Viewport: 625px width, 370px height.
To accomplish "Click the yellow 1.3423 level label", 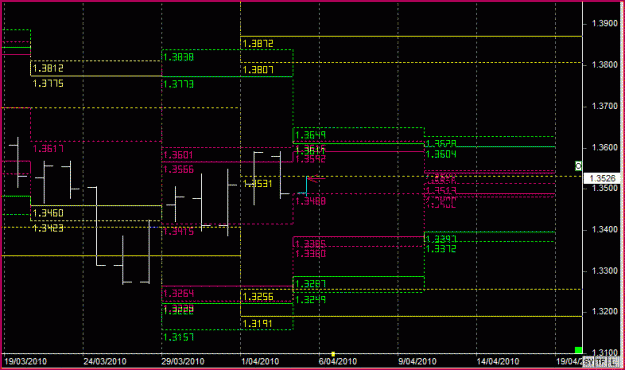I will 48,228.
